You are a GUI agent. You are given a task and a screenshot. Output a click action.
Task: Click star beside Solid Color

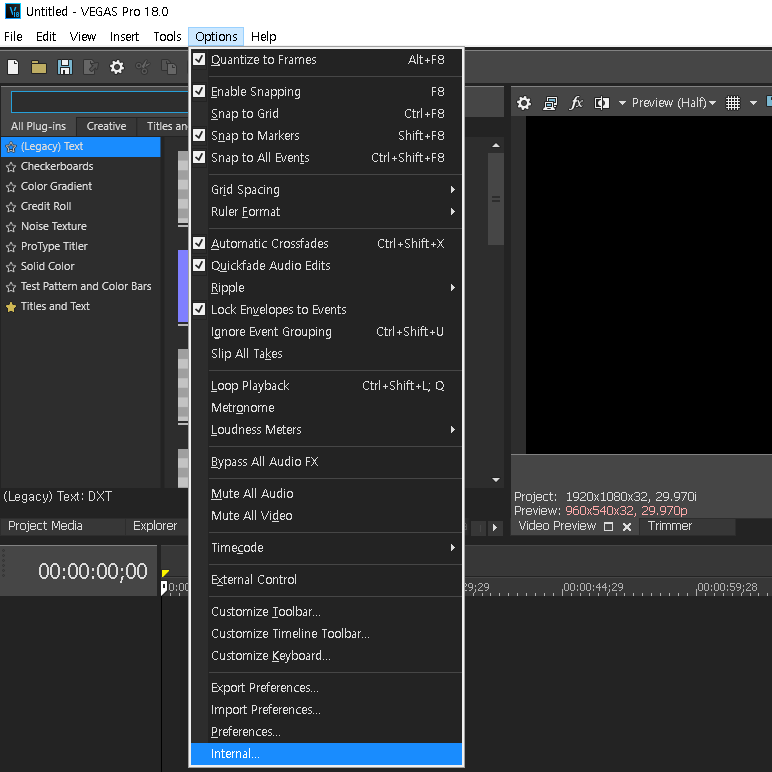pyautogui.click(x=11, y=267)
